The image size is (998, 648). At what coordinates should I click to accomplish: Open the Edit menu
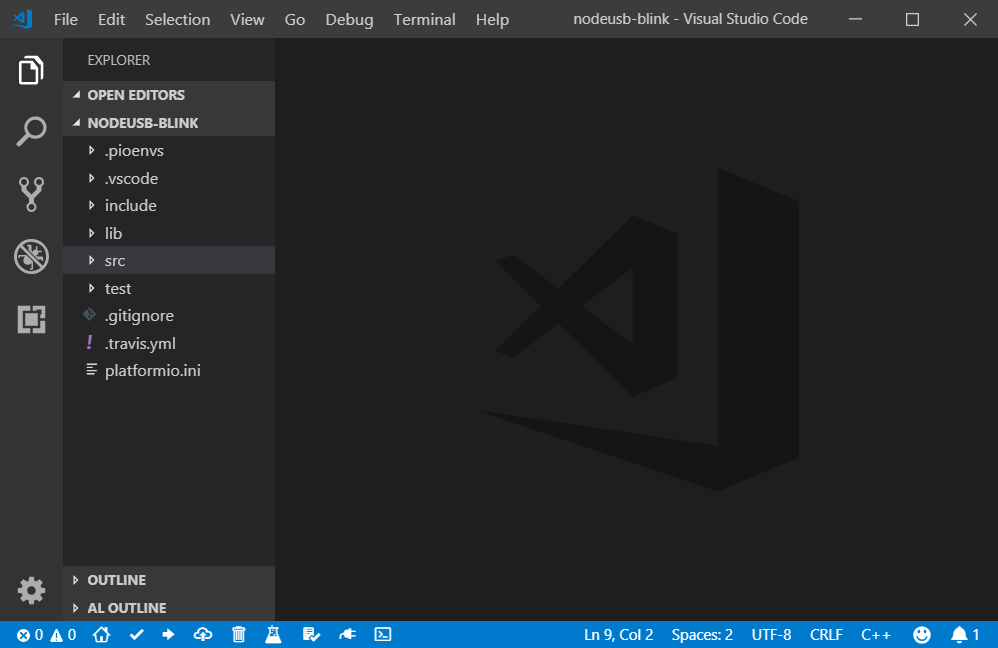coord(111,20)
